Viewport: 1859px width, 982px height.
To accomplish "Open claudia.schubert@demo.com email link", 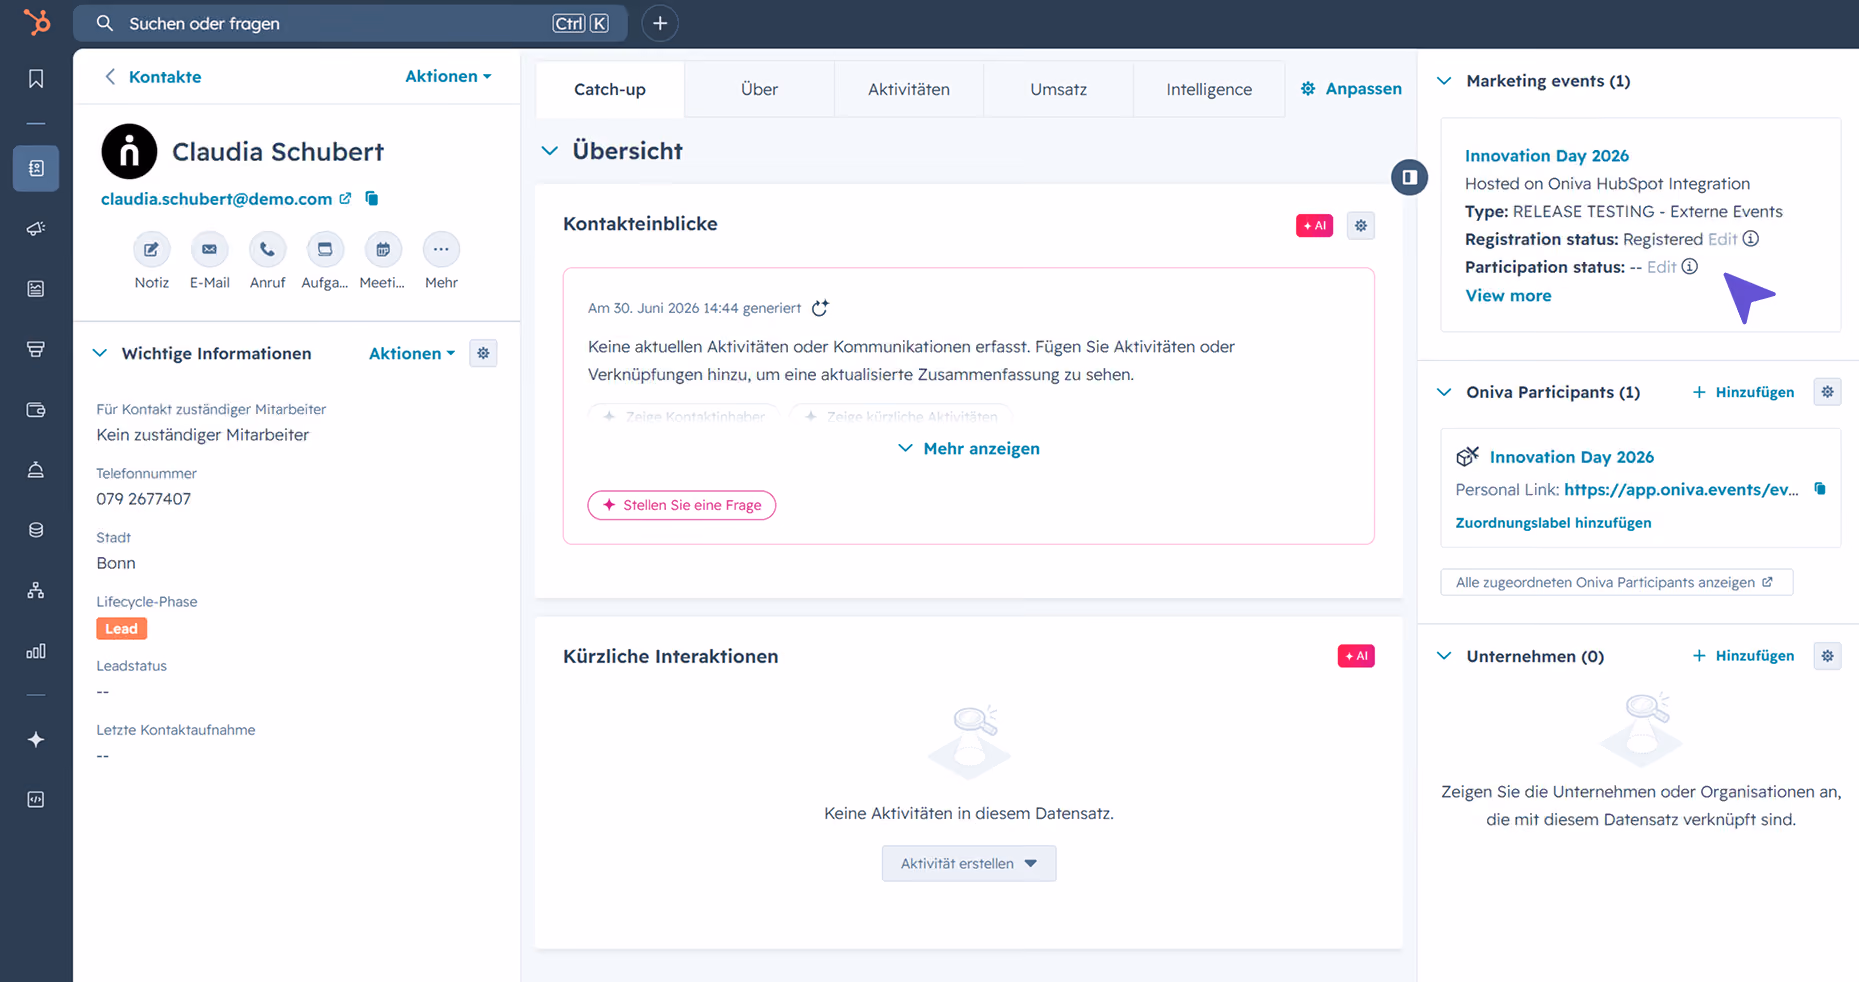I will (216, 199).
